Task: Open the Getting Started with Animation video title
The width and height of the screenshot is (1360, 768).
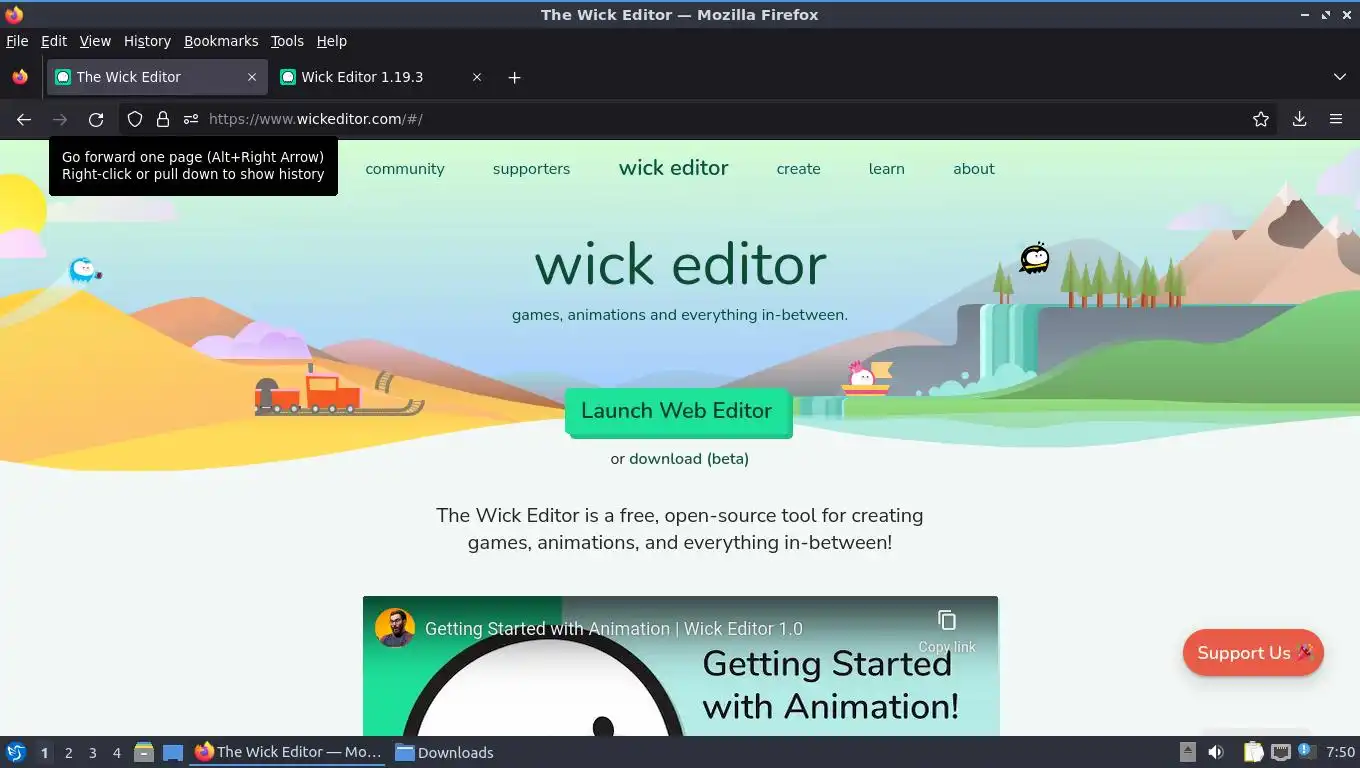Action: 614,629
